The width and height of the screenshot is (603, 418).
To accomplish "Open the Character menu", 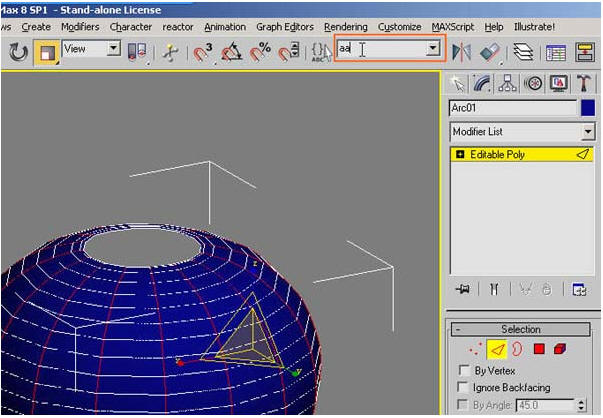I will point(131,27).
